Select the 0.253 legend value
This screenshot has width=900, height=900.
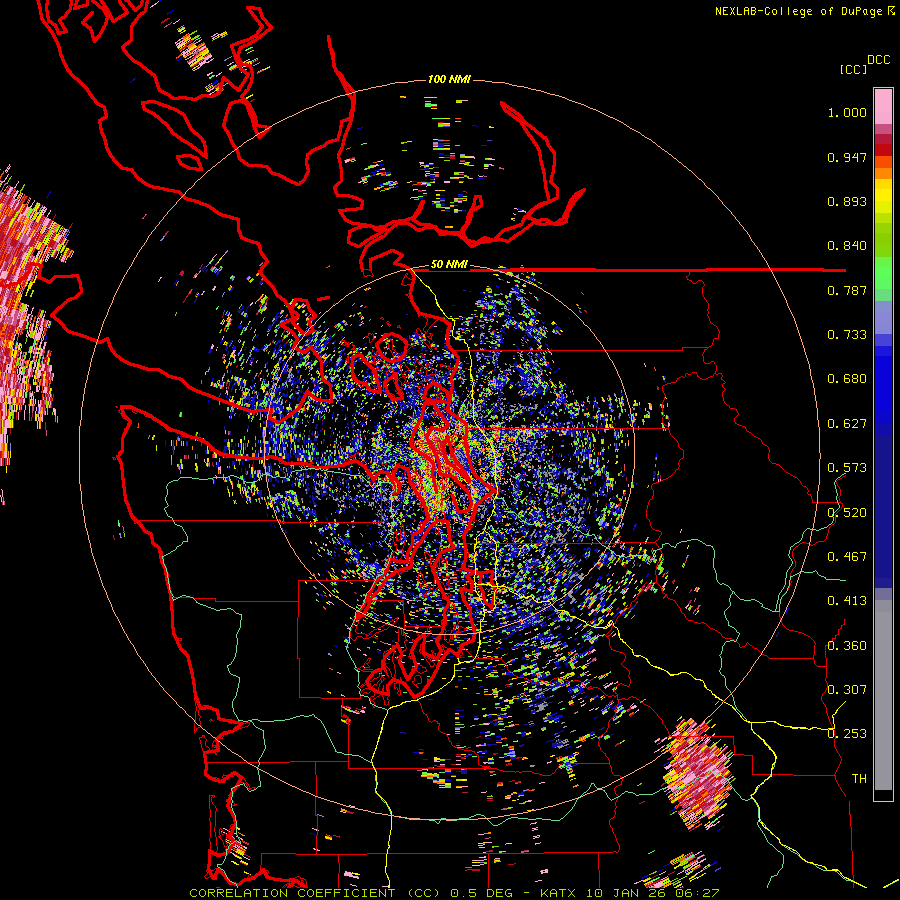[x=847, y=734]
